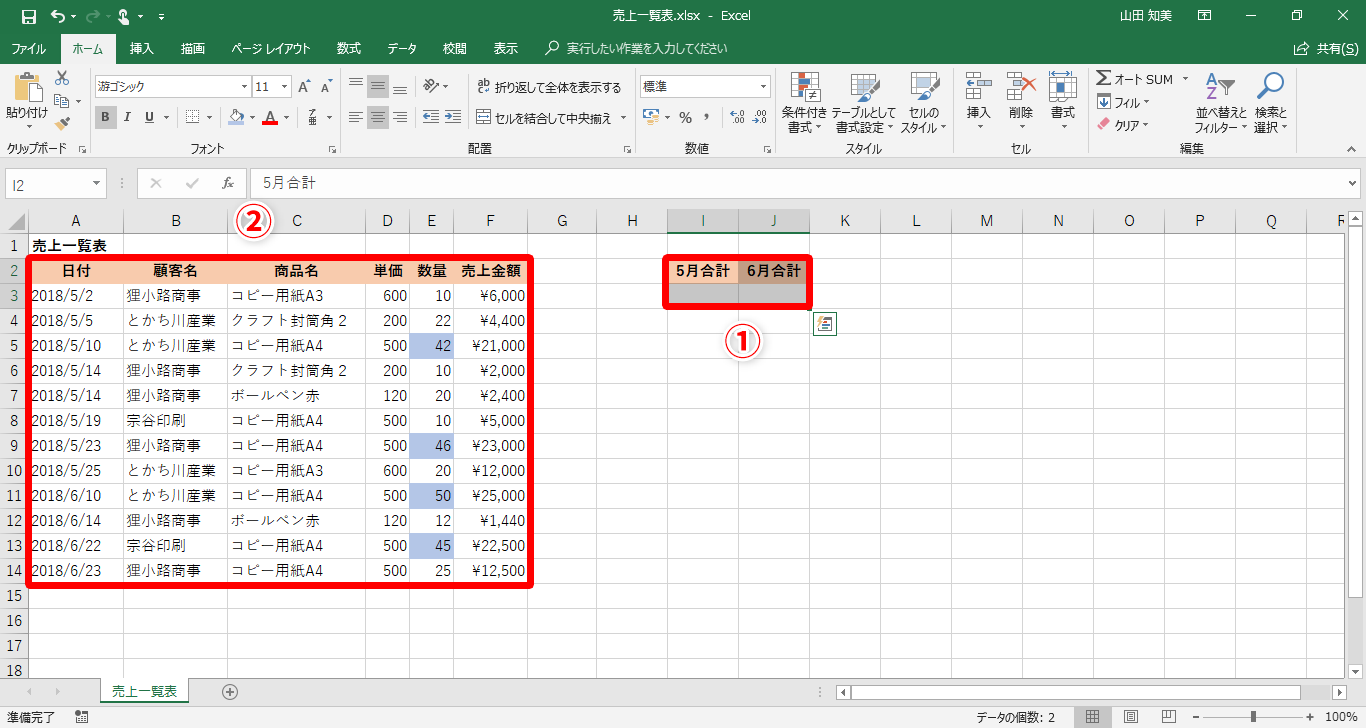The image size is (1366, 728).
Task: Activate the Format Painter brush
Action: (x=62, y=124)
